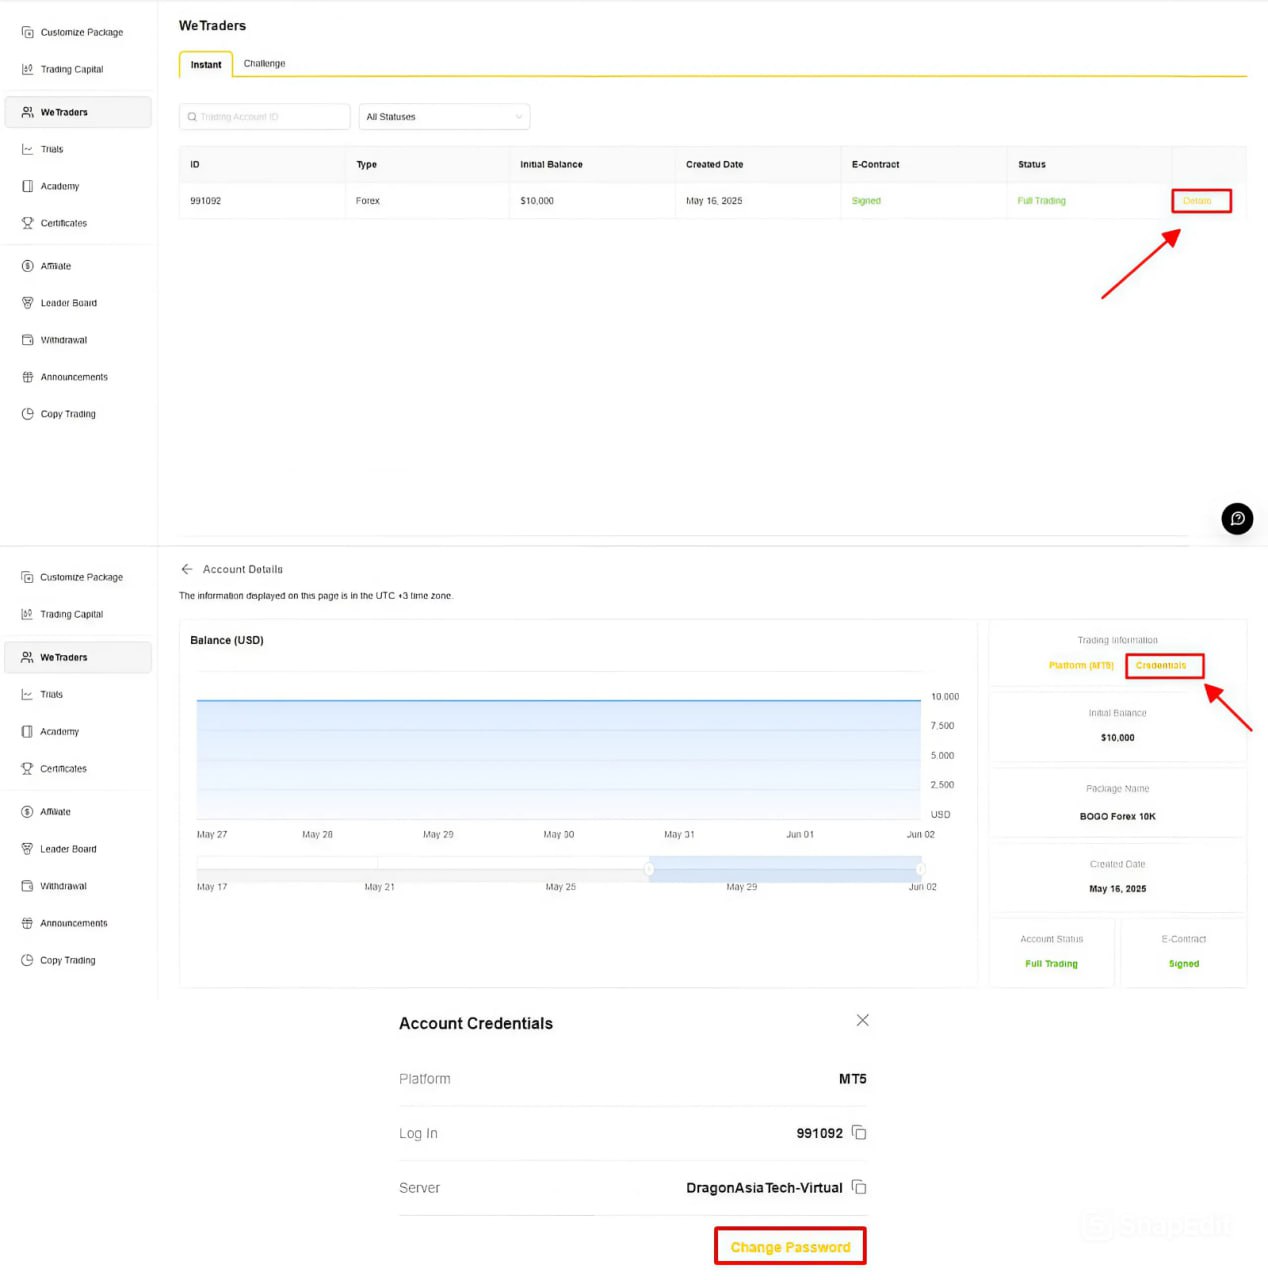The image size is (1268, 1280).
Task: Open the live chat support bubble
Action: (x=1237, y=518)
